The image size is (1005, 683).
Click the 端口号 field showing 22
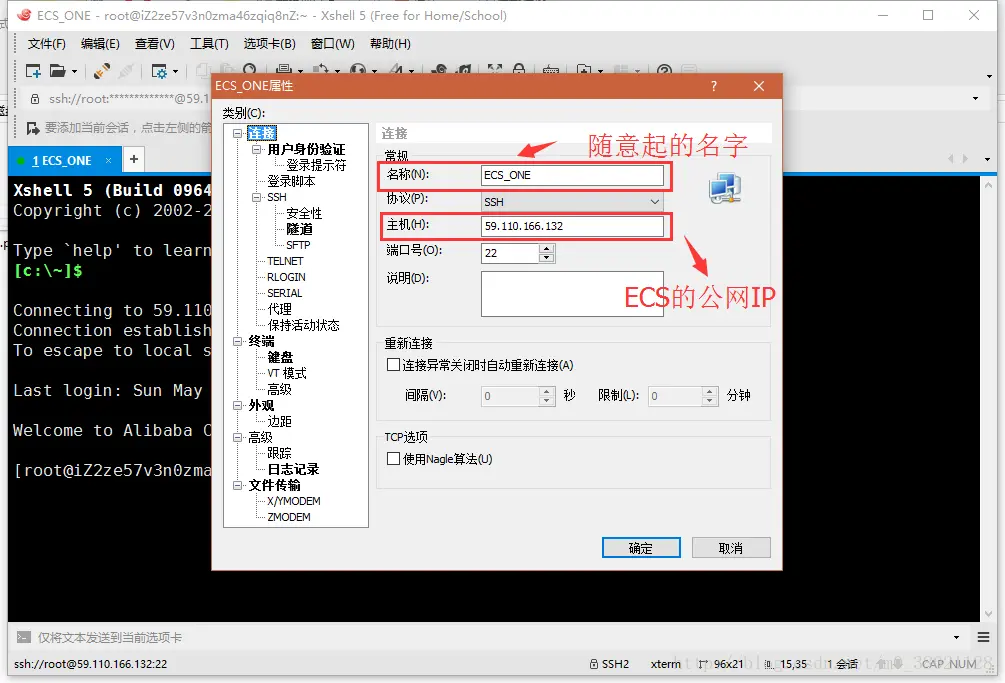click(x=510, y=253)
